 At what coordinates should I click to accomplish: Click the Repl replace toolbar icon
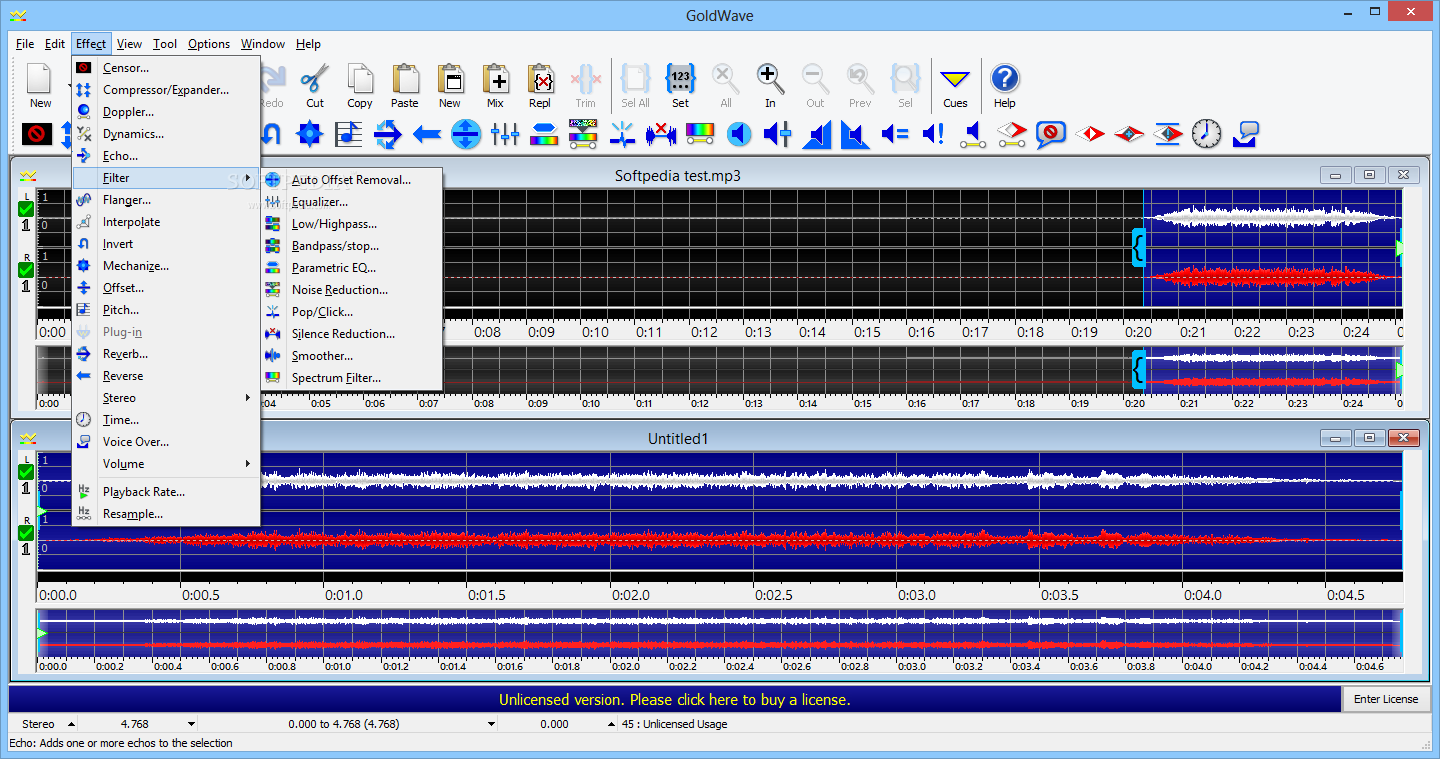coord(540,79)
